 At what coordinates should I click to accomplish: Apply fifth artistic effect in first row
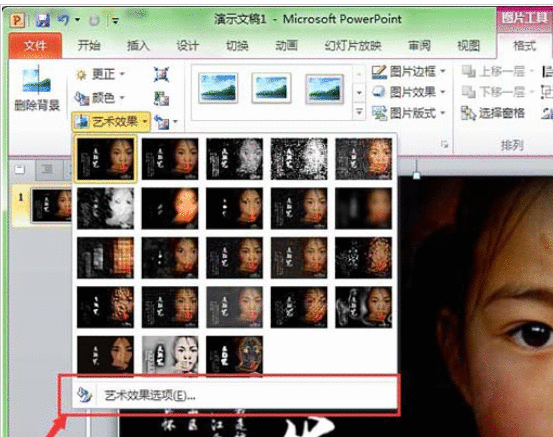(364, 159)
